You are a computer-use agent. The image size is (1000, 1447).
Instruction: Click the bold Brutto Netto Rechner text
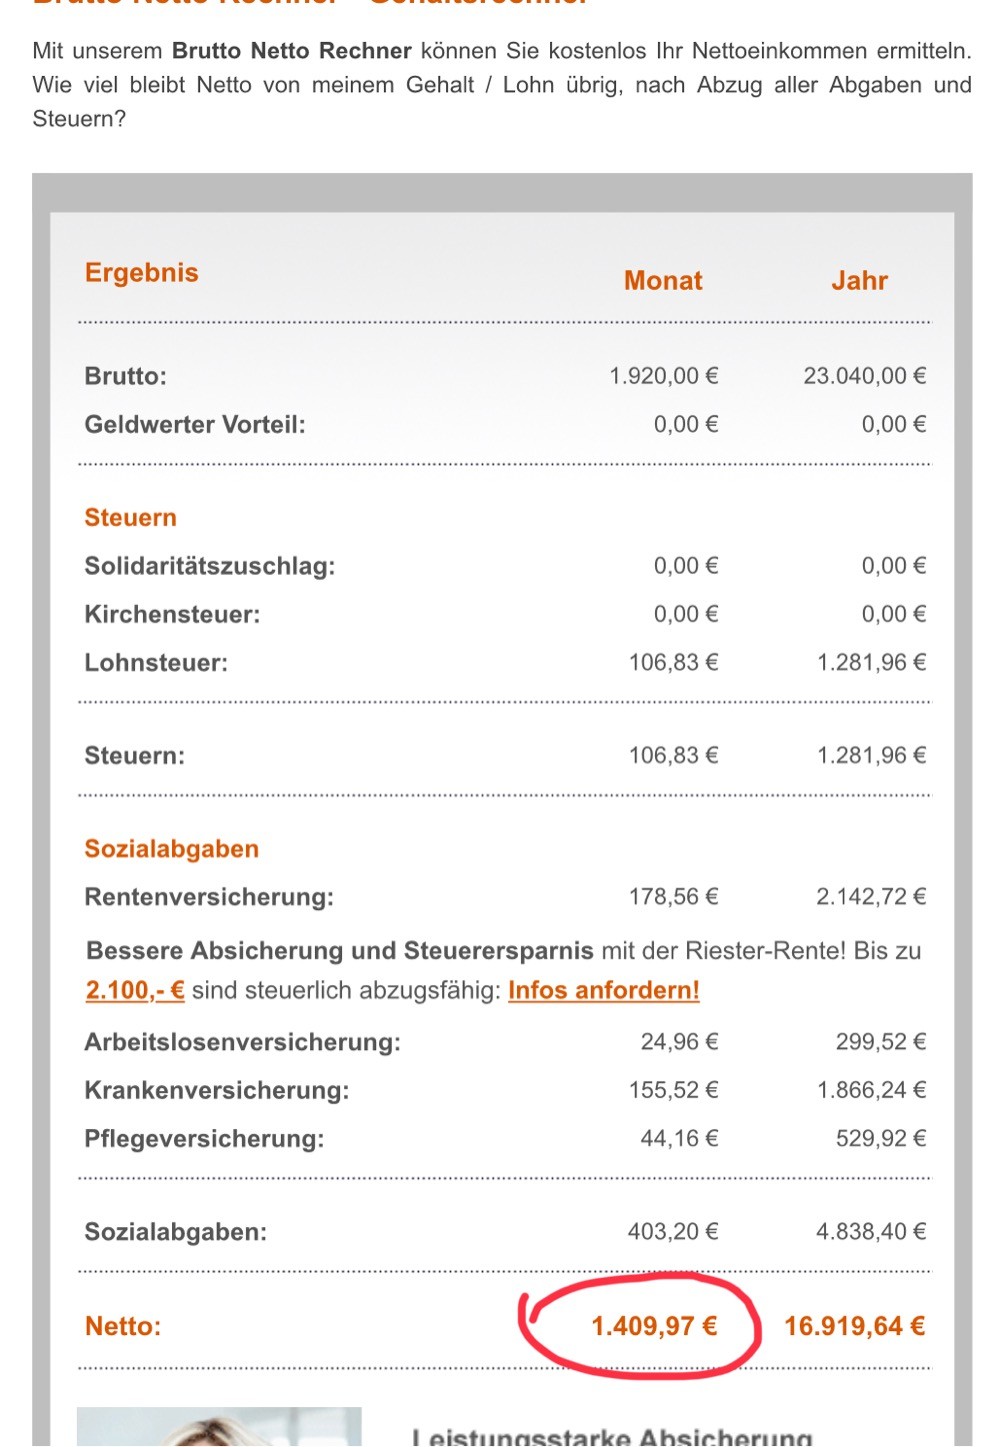[292, 50]
